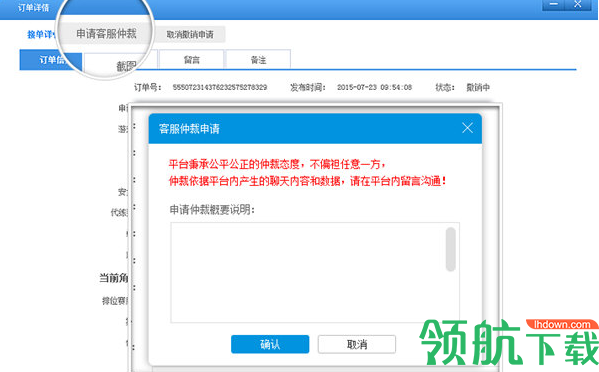This screenshot has height=372, width=599.
Task: Click the 订单号 label
Action: pyautogui.click(x=148, y=87)
